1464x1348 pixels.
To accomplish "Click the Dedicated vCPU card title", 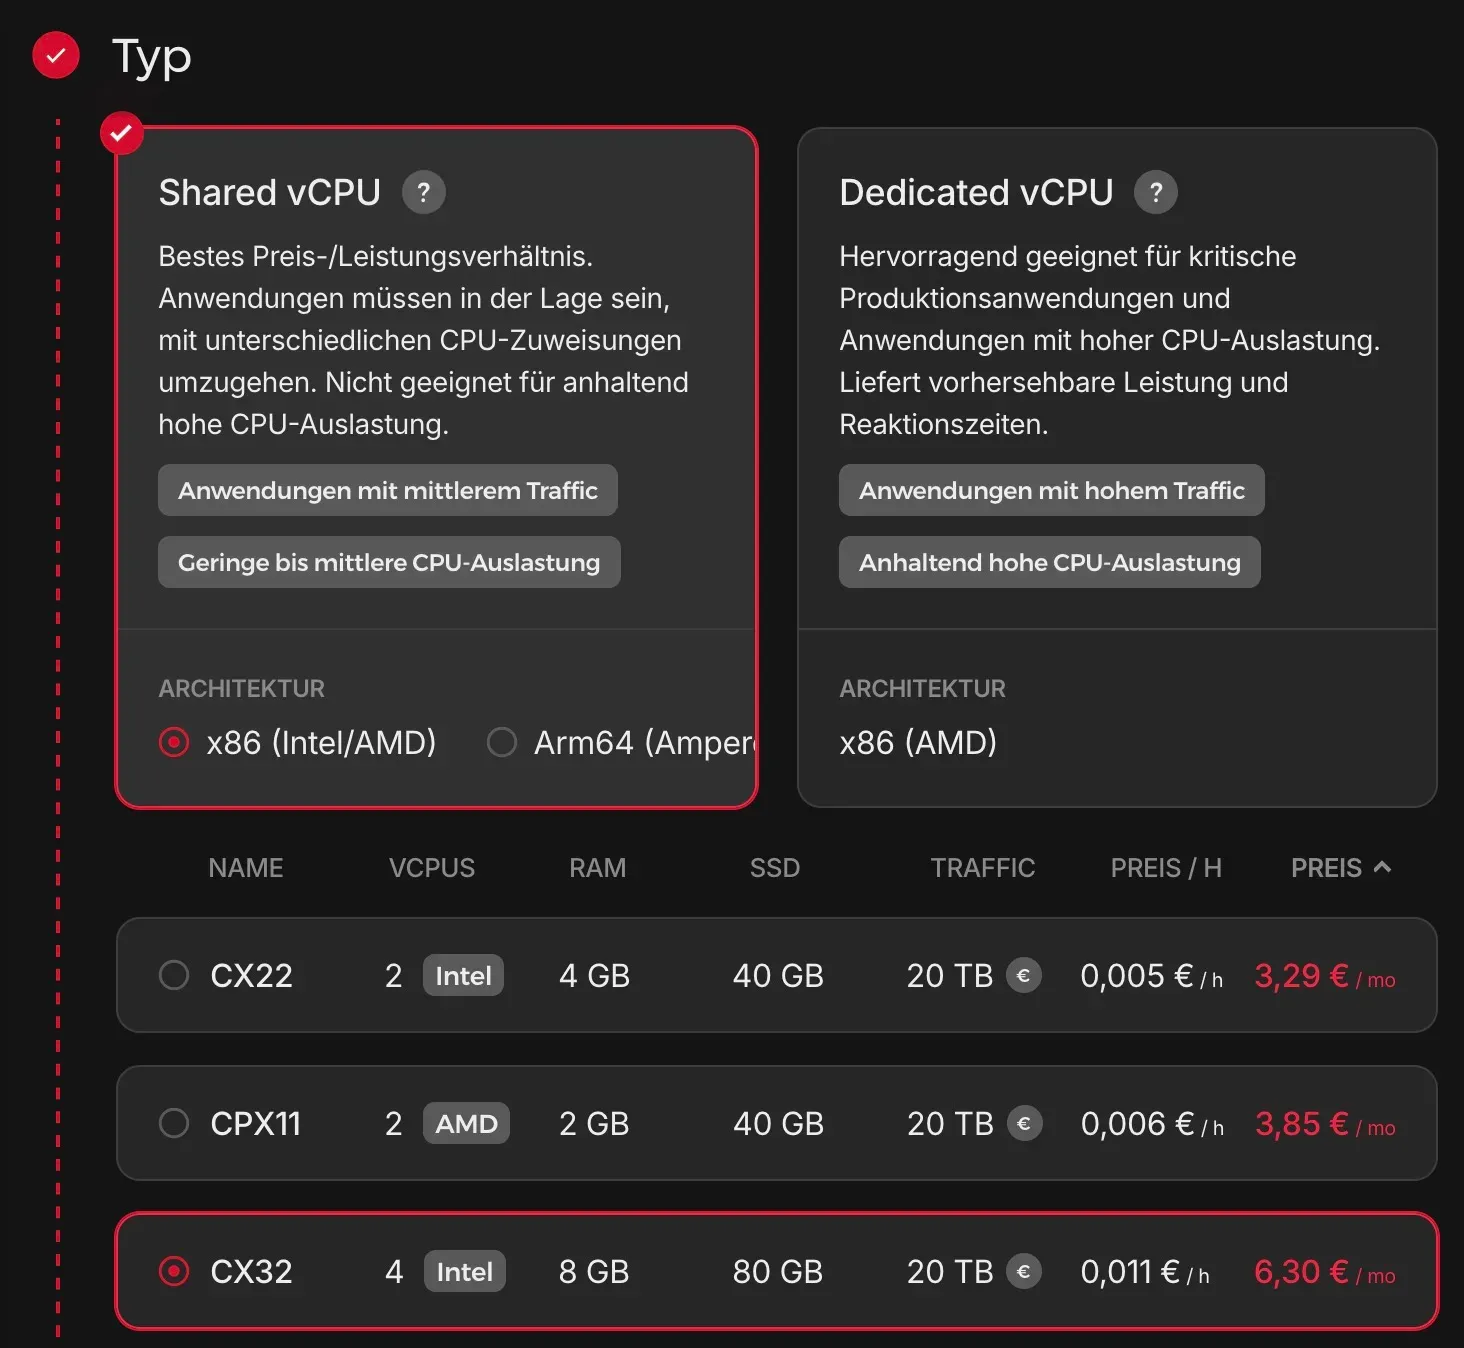I will 975,192.
